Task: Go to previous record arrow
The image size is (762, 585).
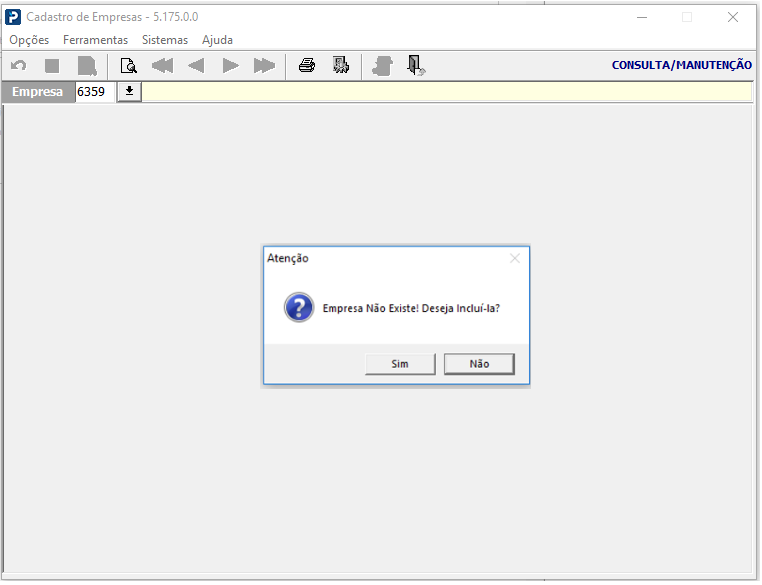Action: tap(196, 66)
